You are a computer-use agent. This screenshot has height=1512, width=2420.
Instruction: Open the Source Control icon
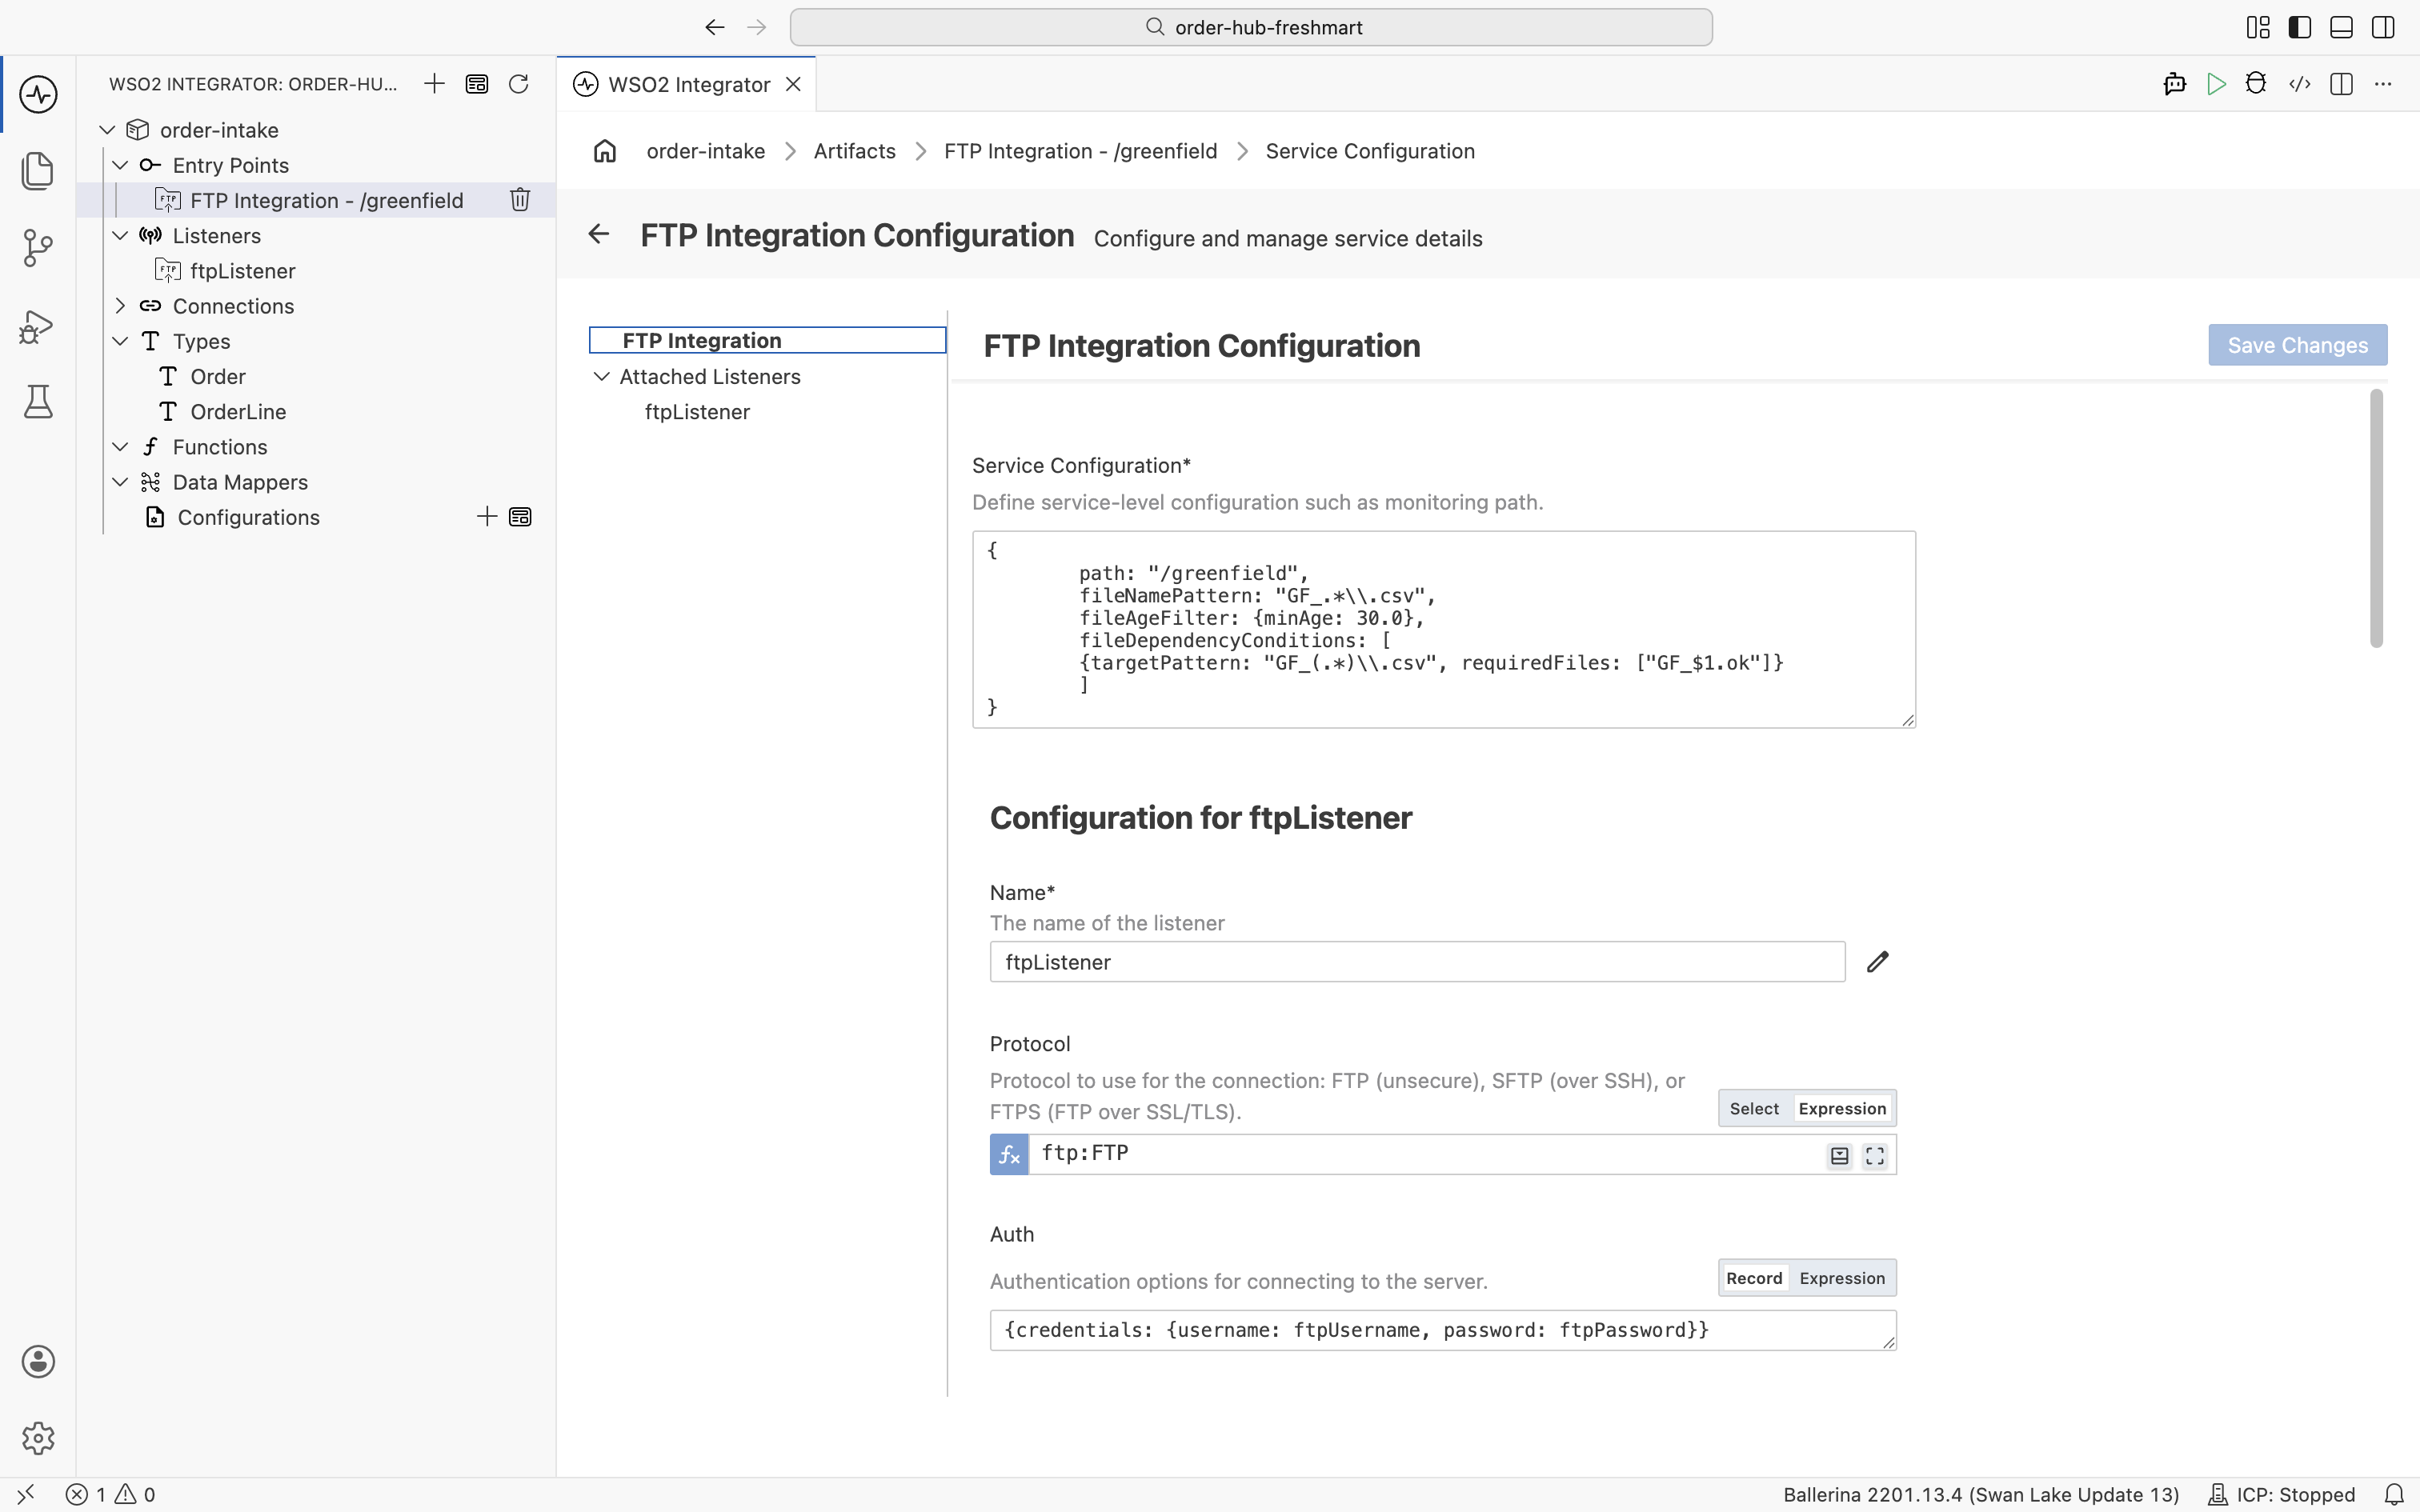(x=38, y=248)
